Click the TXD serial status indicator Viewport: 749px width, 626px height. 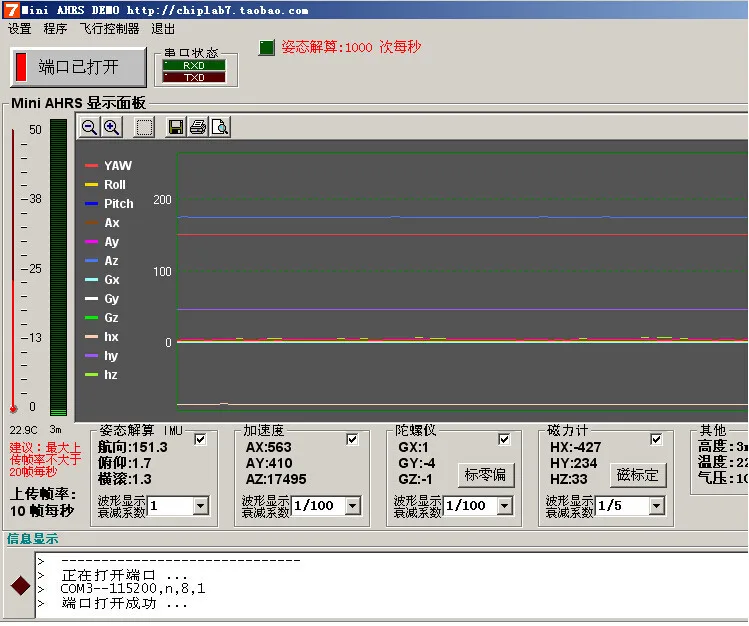pyautogui.click(x=193, y=77)
